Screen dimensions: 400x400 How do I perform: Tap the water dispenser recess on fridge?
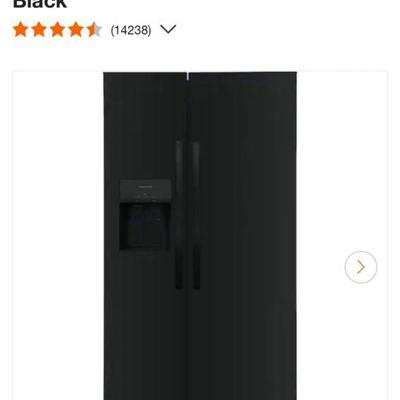pos(145,226)
